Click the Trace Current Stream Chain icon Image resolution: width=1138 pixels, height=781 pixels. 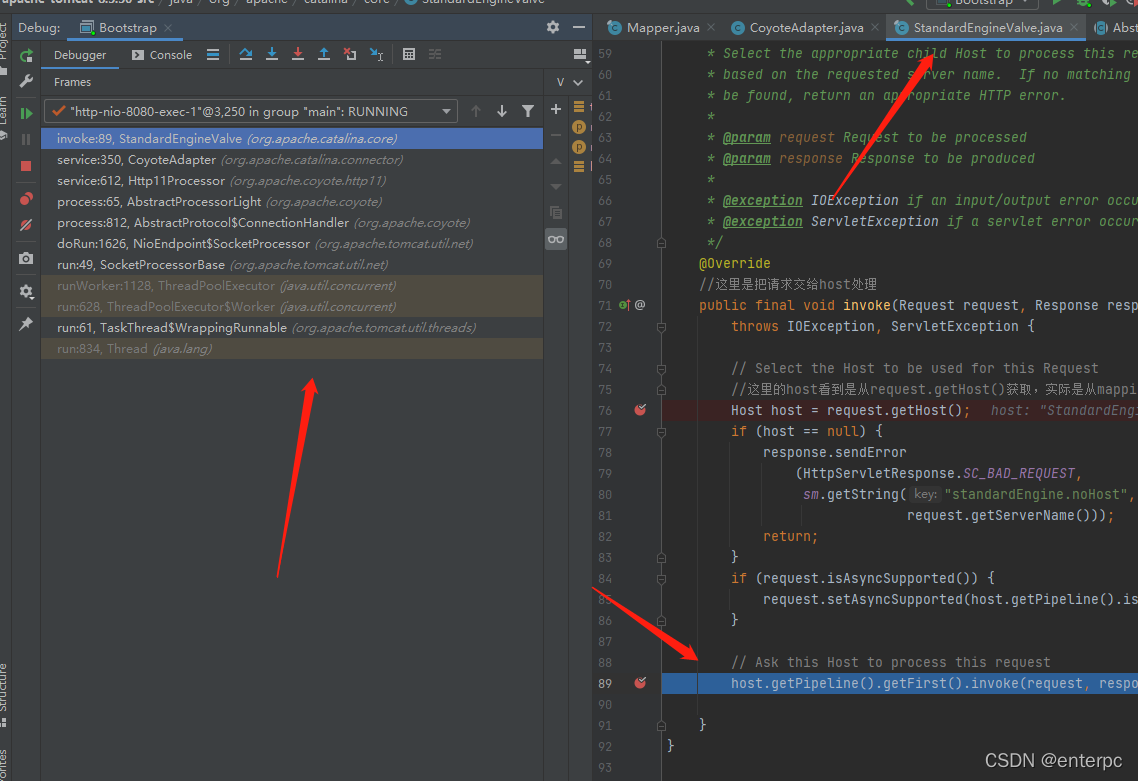click(435, 54)
